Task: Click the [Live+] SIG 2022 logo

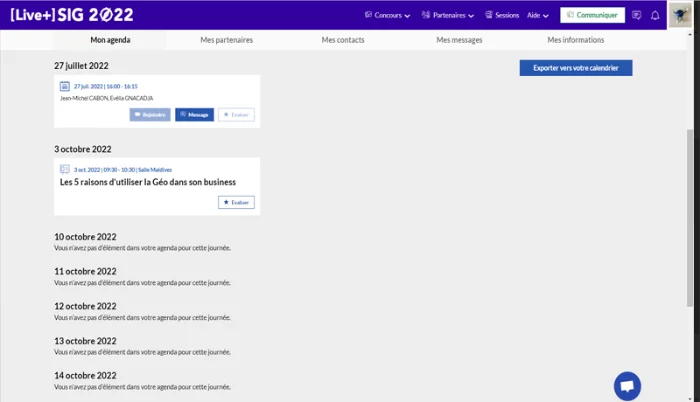Action: click(x=72, y=15)
